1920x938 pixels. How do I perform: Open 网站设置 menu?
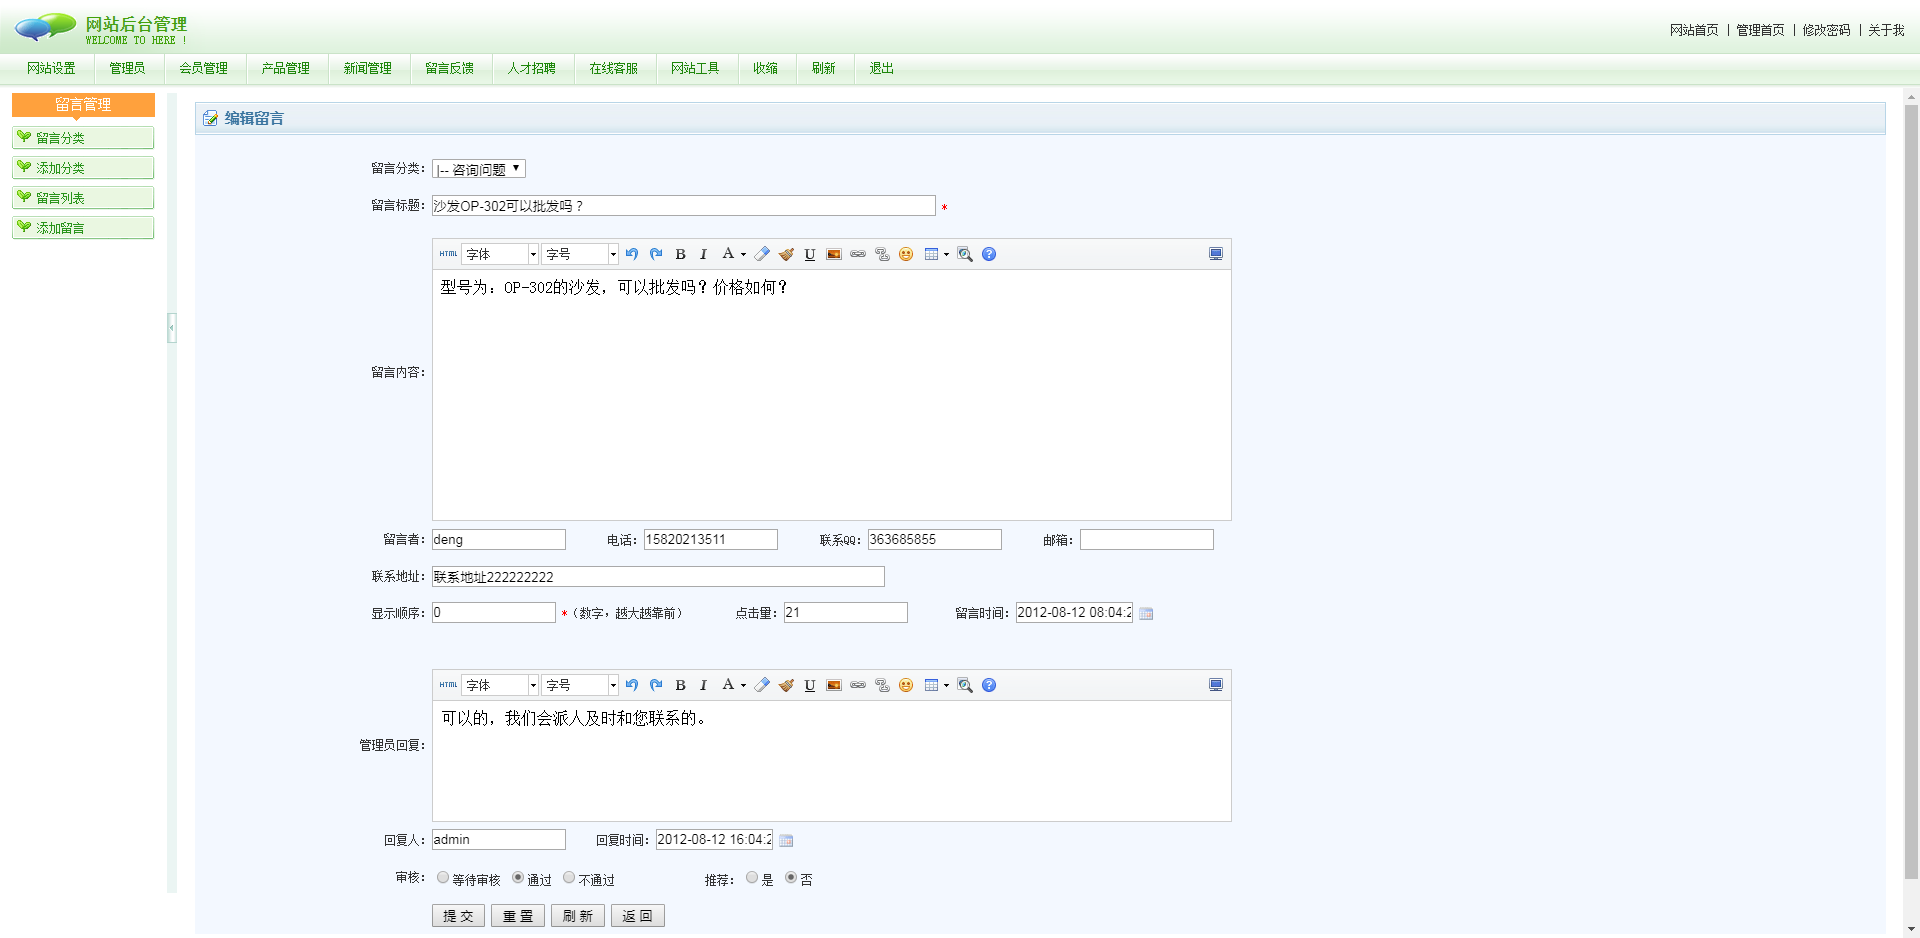pyautogui.click(x=51, y=68)
